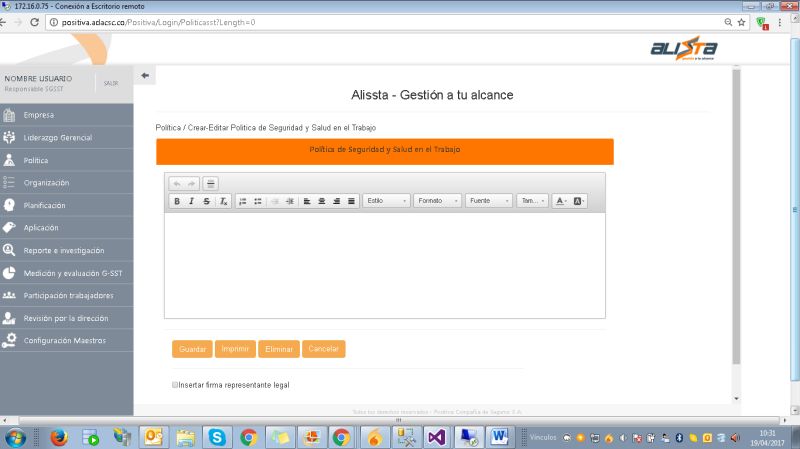Undo the last editor action
800x449 pixels.
[177, 184]
